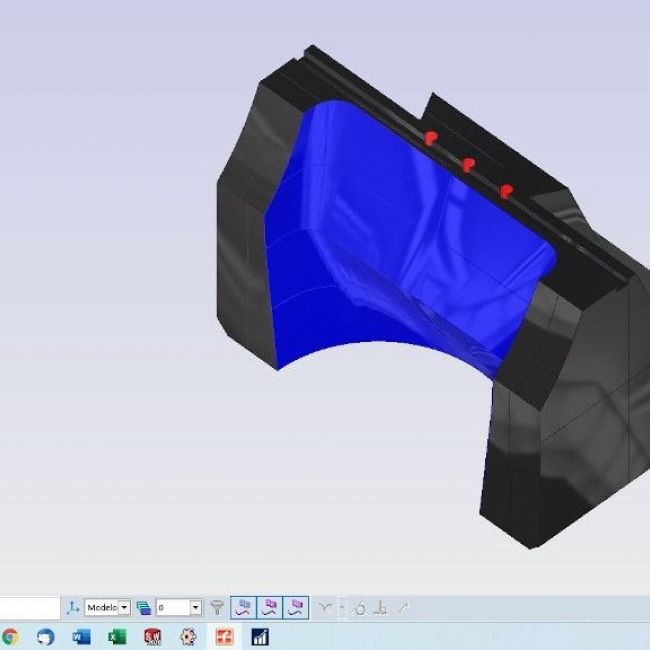Toggle the third surface snap button
This screenshot has height=650, width=650.
295,607
